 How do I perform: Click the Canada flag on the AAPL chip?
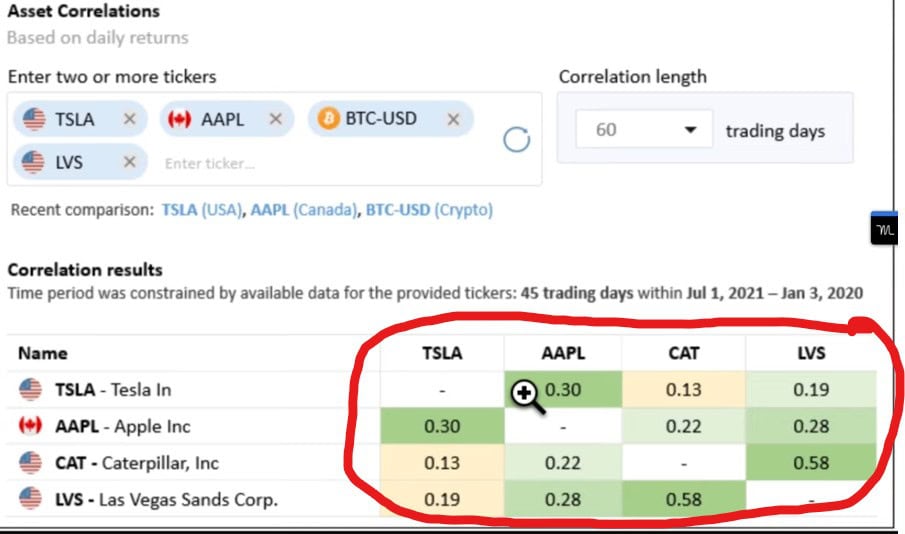[179, 119]
